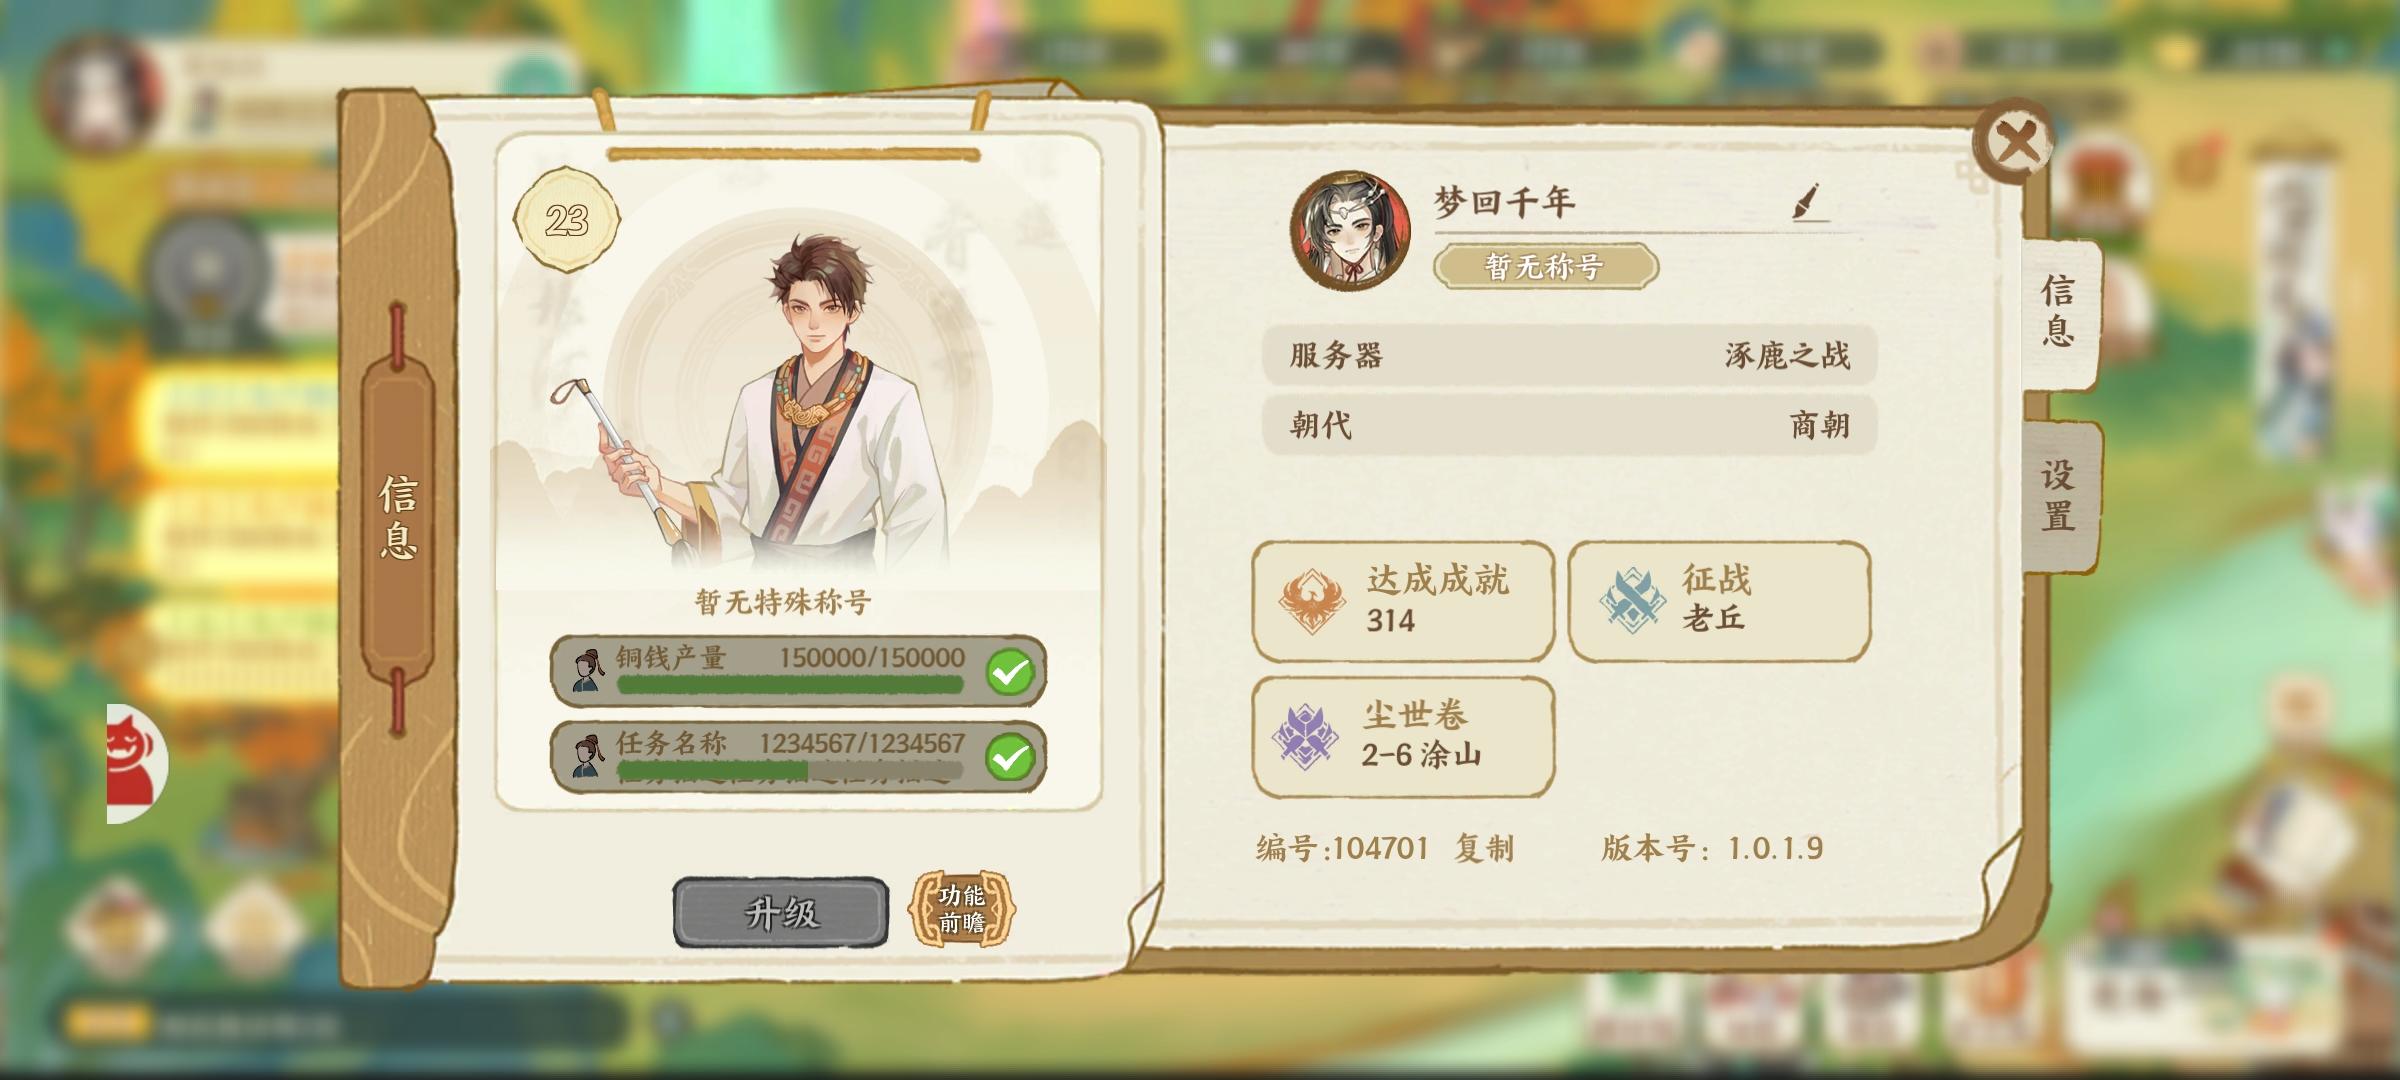
Task: Click the 任务名称 progress bar
Action: pyautogui.click(x=790, y=771)
